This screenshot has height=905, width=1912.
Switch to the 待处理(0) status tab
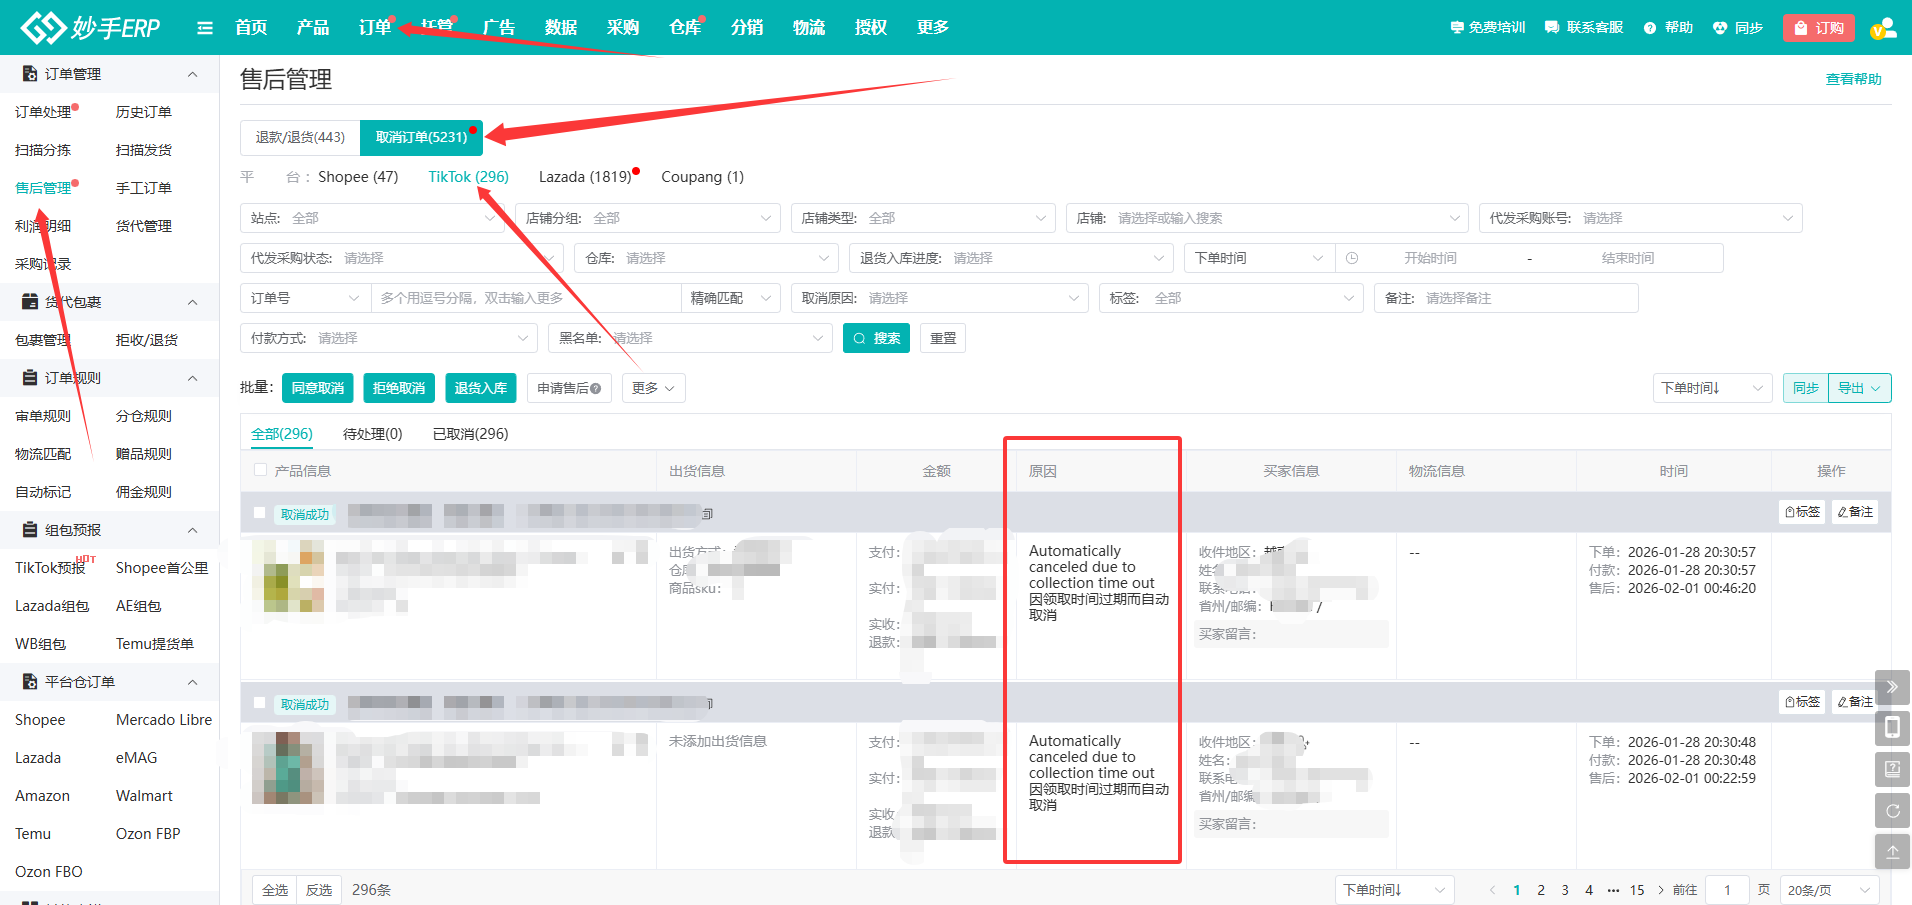pyautogui.click(x=373, y=434)
